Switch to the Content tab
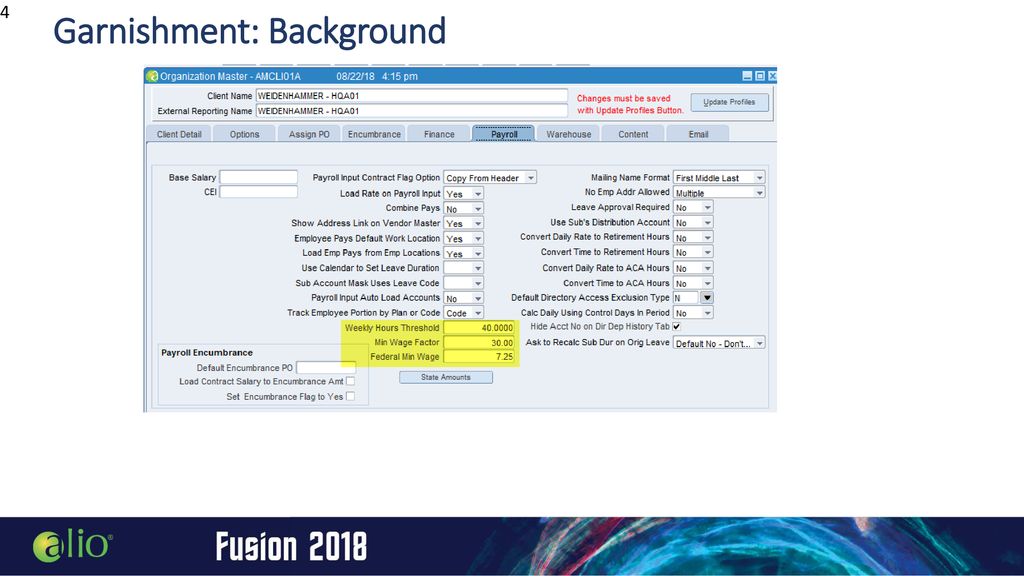This screenshot has width=1024, height=576. pos(633,134)
